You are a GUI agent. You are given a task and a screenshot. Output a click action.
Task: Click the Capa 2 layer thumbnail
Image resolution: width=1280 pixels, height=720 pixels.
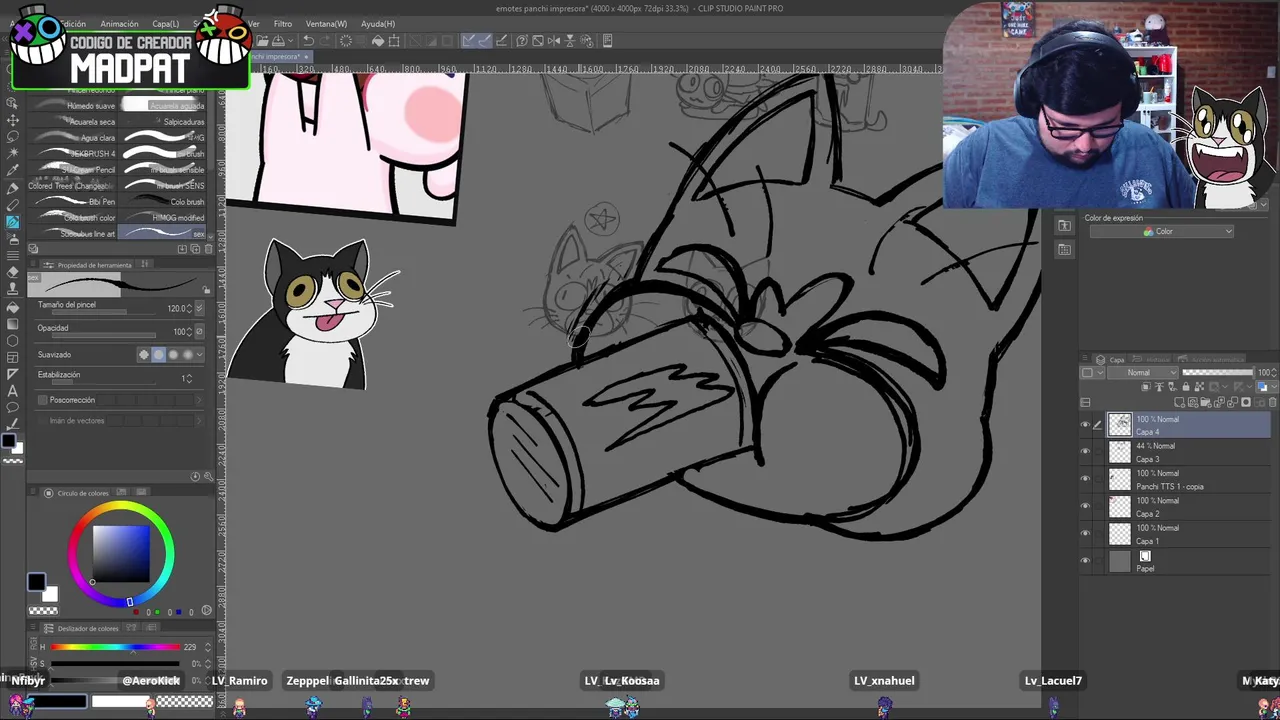(1119, 506)
